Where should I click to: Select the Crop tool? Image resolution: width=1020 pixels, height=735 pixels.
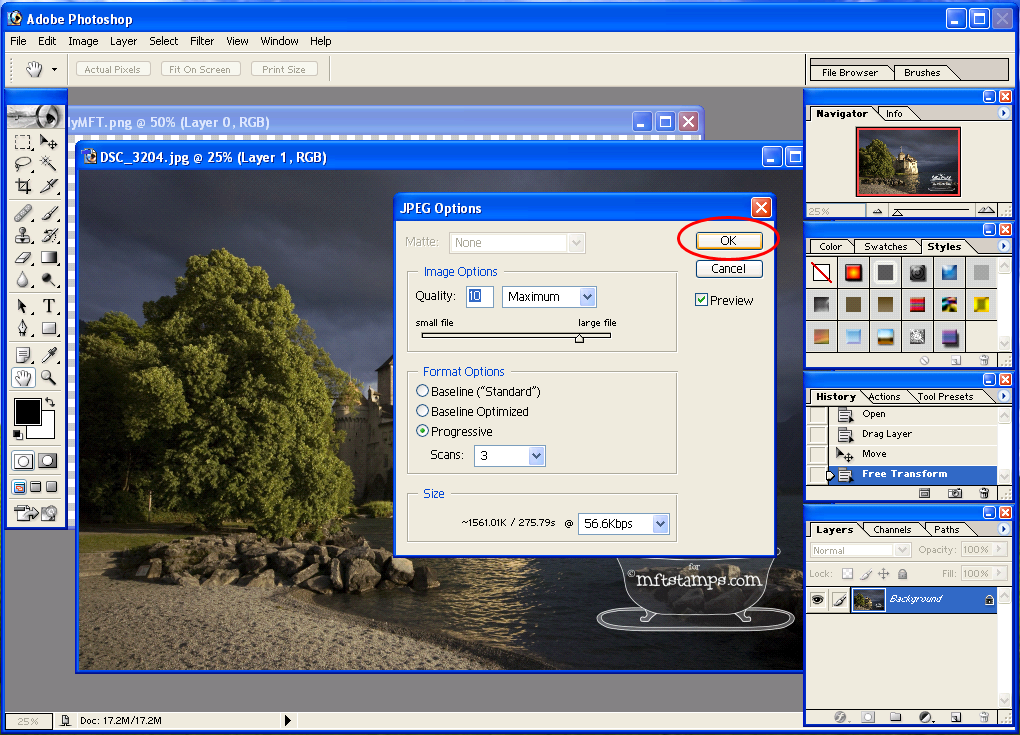[23, 186]
